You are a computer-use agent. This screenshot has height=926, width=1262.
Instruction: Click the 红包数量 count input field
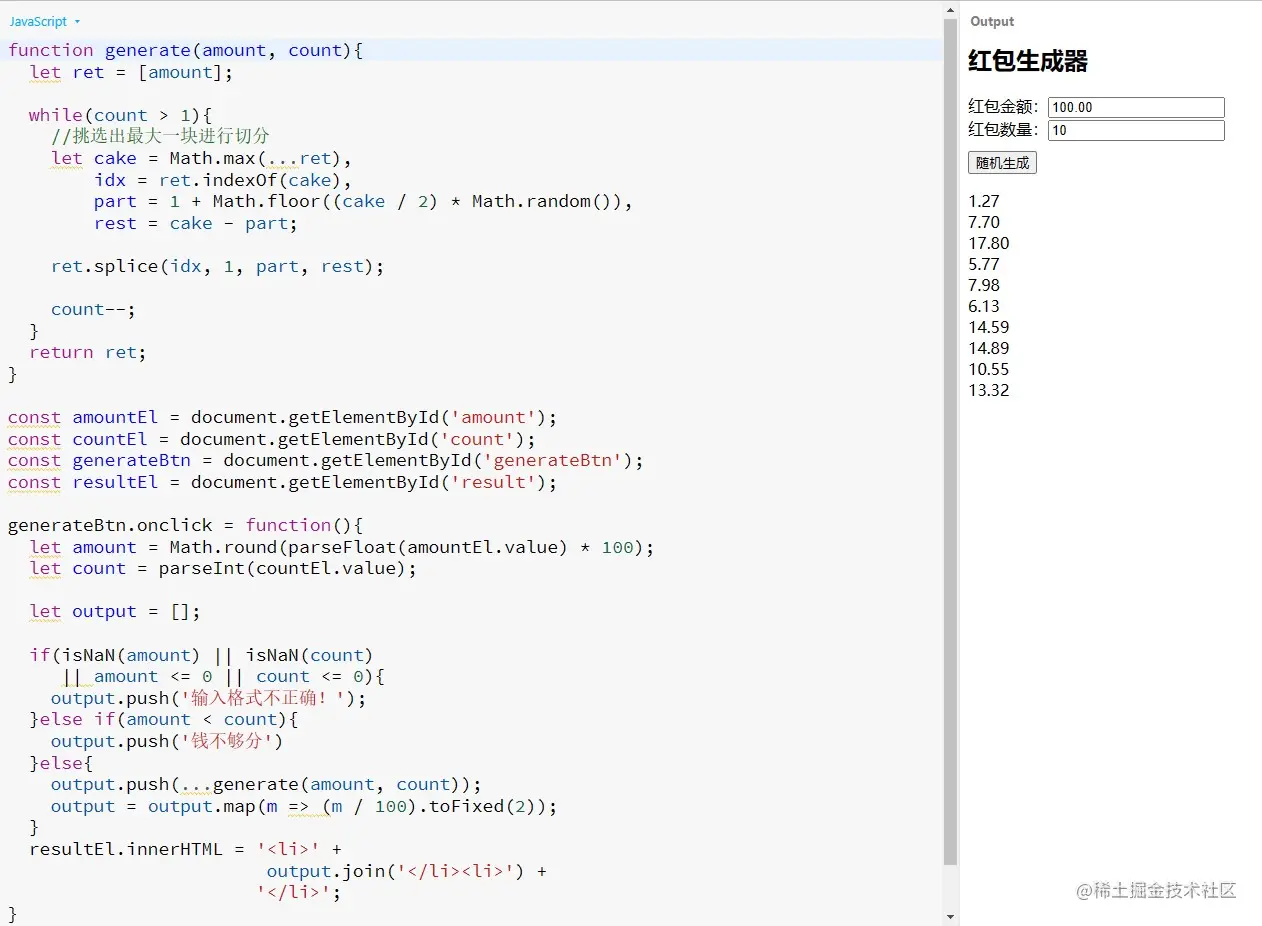tap(1136, 130)
